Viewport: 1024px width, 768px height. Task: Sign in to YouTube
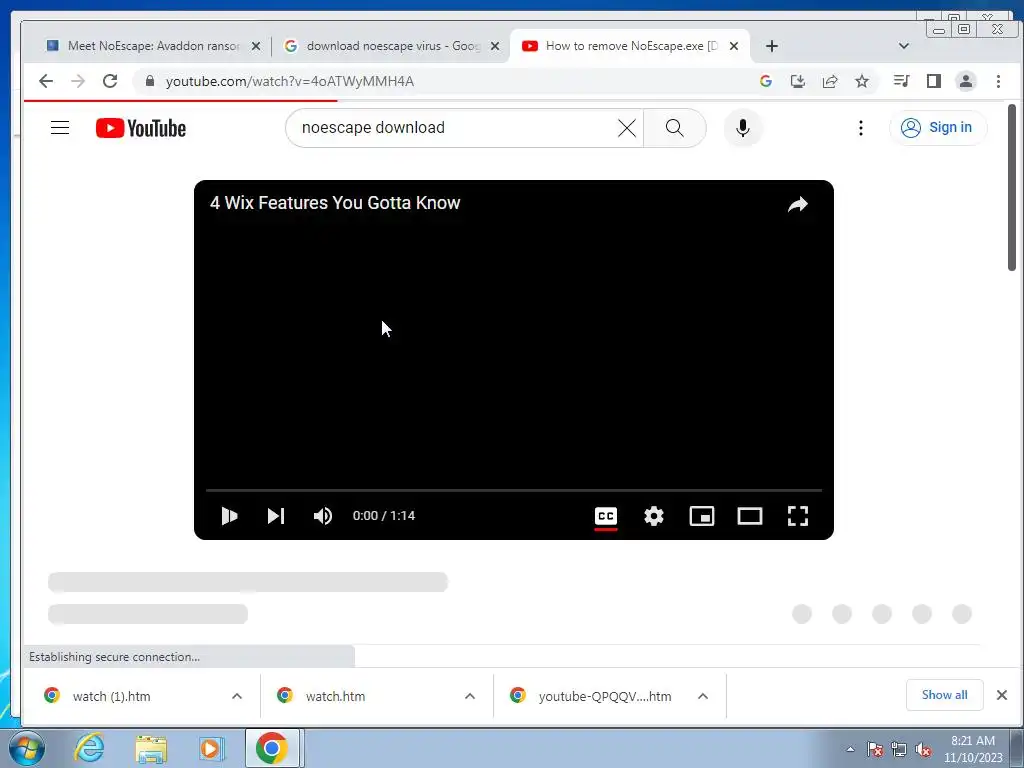(937, 127)
